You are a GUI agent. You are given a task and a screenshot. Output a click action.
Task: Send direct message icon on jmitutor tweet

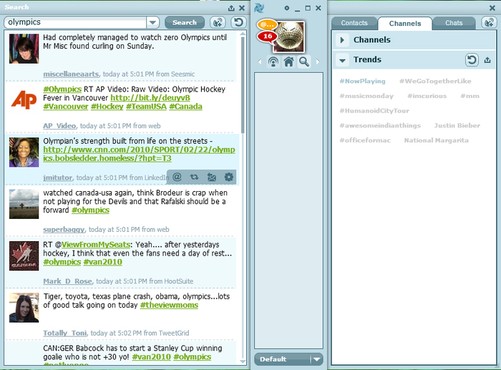click(x=212, y=177)
